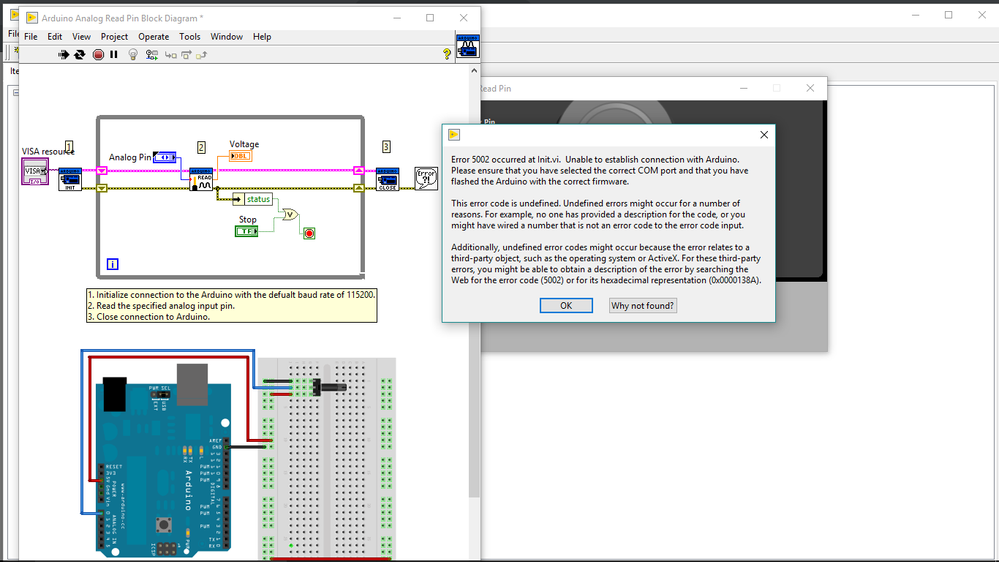Select the VISA resource control terminal
The height and width of the screenshot is (562, 999).
[35, 171]
